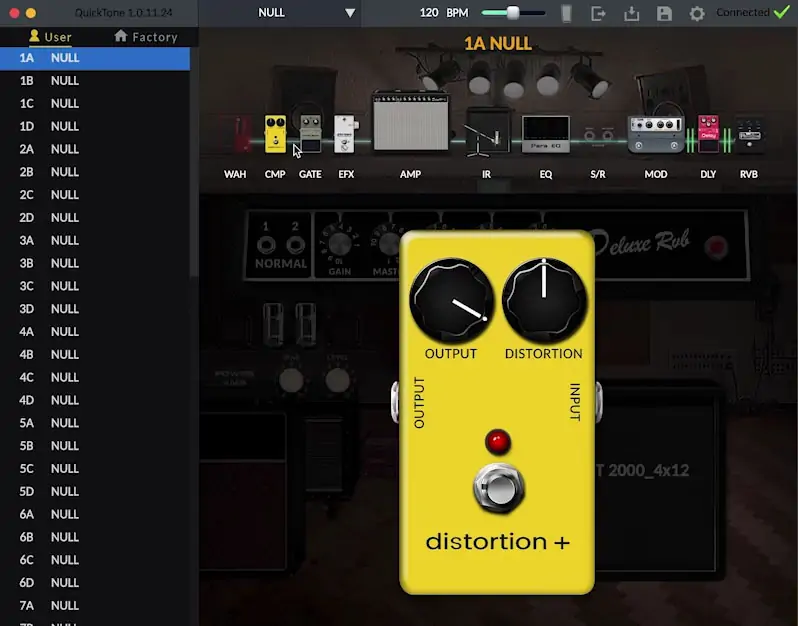The width and height of the screenshot is (798, 626).
Task: Adjust the top bar volume slider
Action: tap(513, 13)
